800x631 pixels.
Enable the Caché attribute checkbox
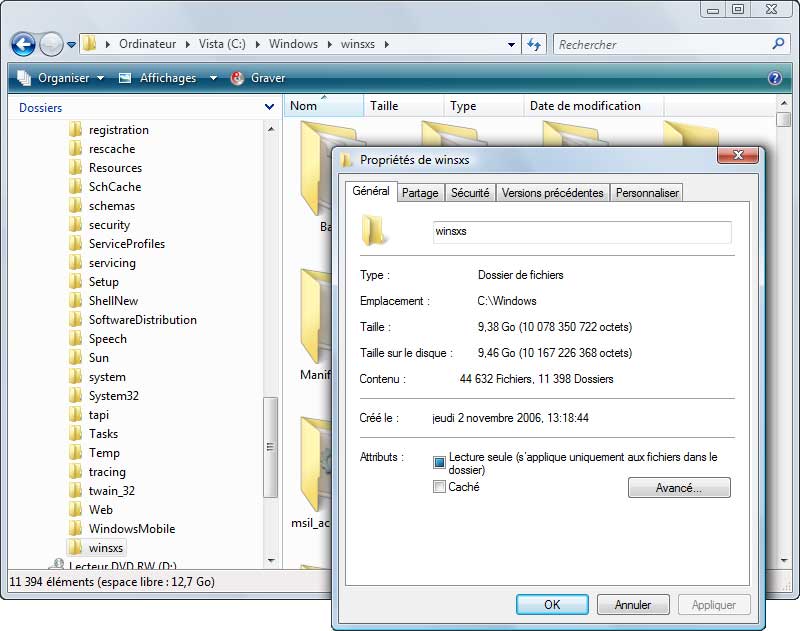(439, 487)
